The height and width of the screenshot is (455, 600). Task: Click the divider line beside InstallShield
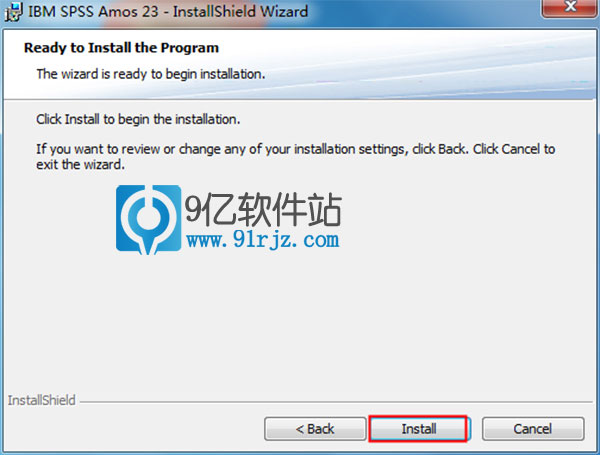click(x=336, y=402)
